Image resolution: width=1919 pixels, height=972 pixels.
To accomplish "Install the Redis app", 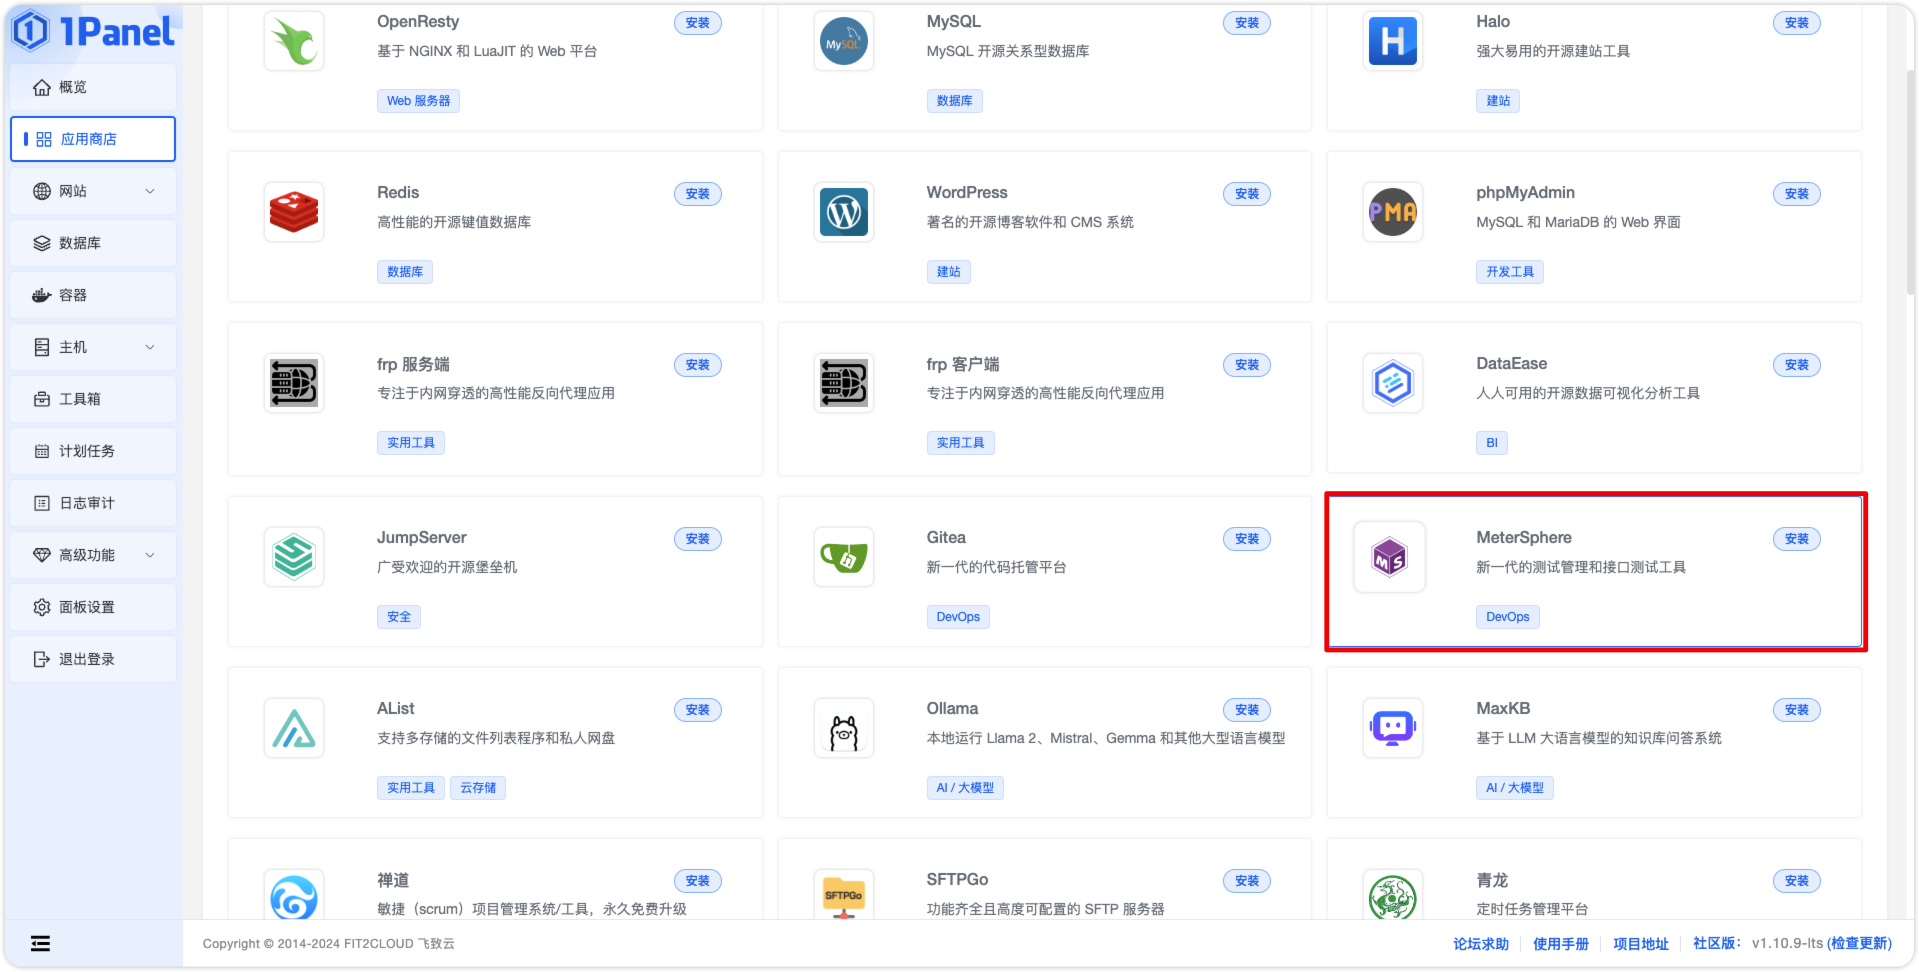I will click(x=697, y=194).
